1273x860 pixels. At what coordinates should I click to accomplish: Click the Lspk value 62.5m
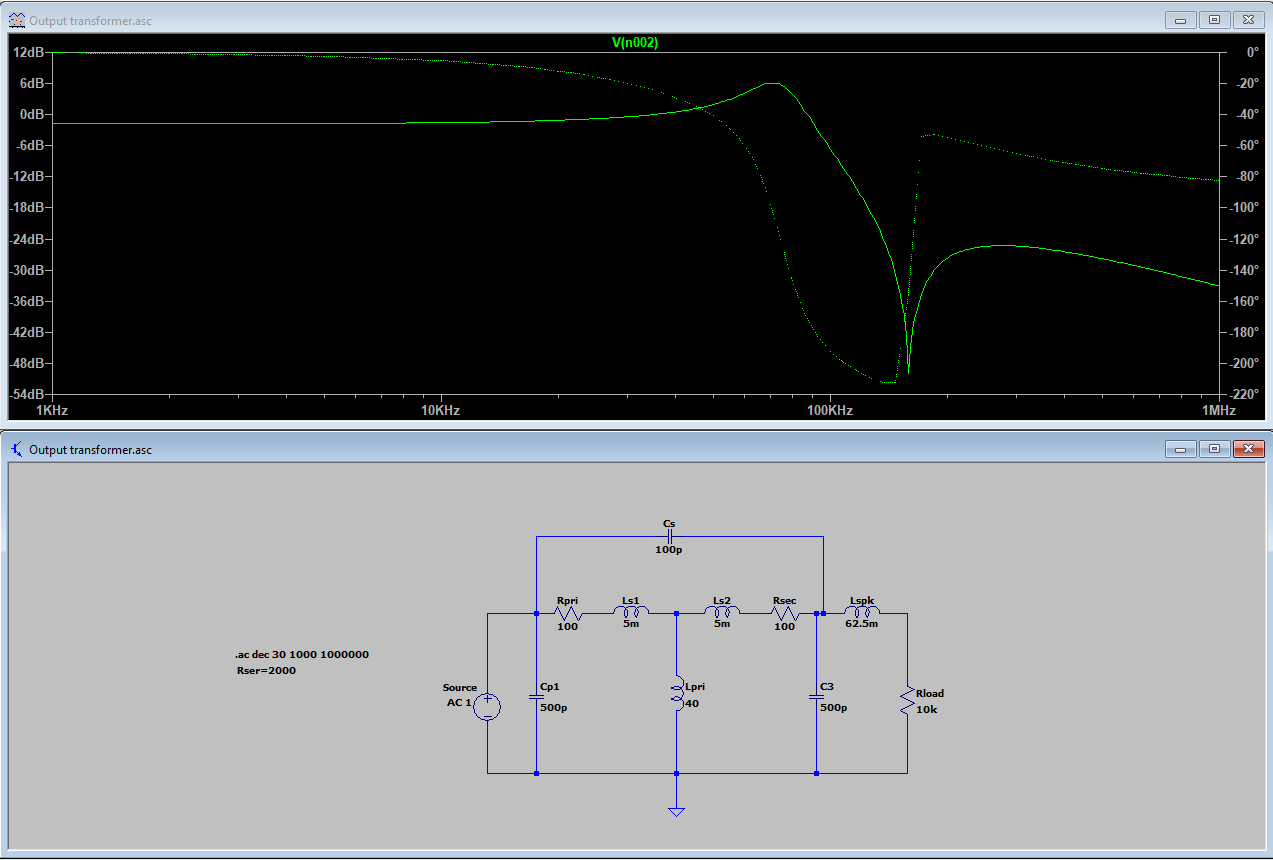(x=862, y=626)
